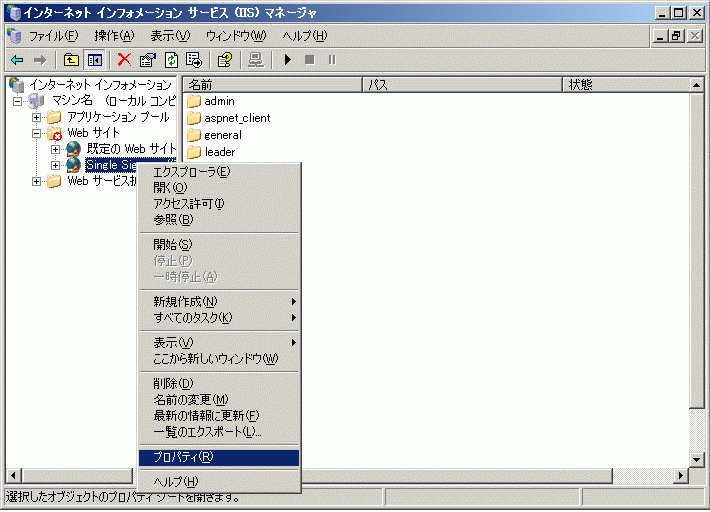Choose 一覧のエクスポート(L) menu entry

pyautogui.click(x=219, y=432)
